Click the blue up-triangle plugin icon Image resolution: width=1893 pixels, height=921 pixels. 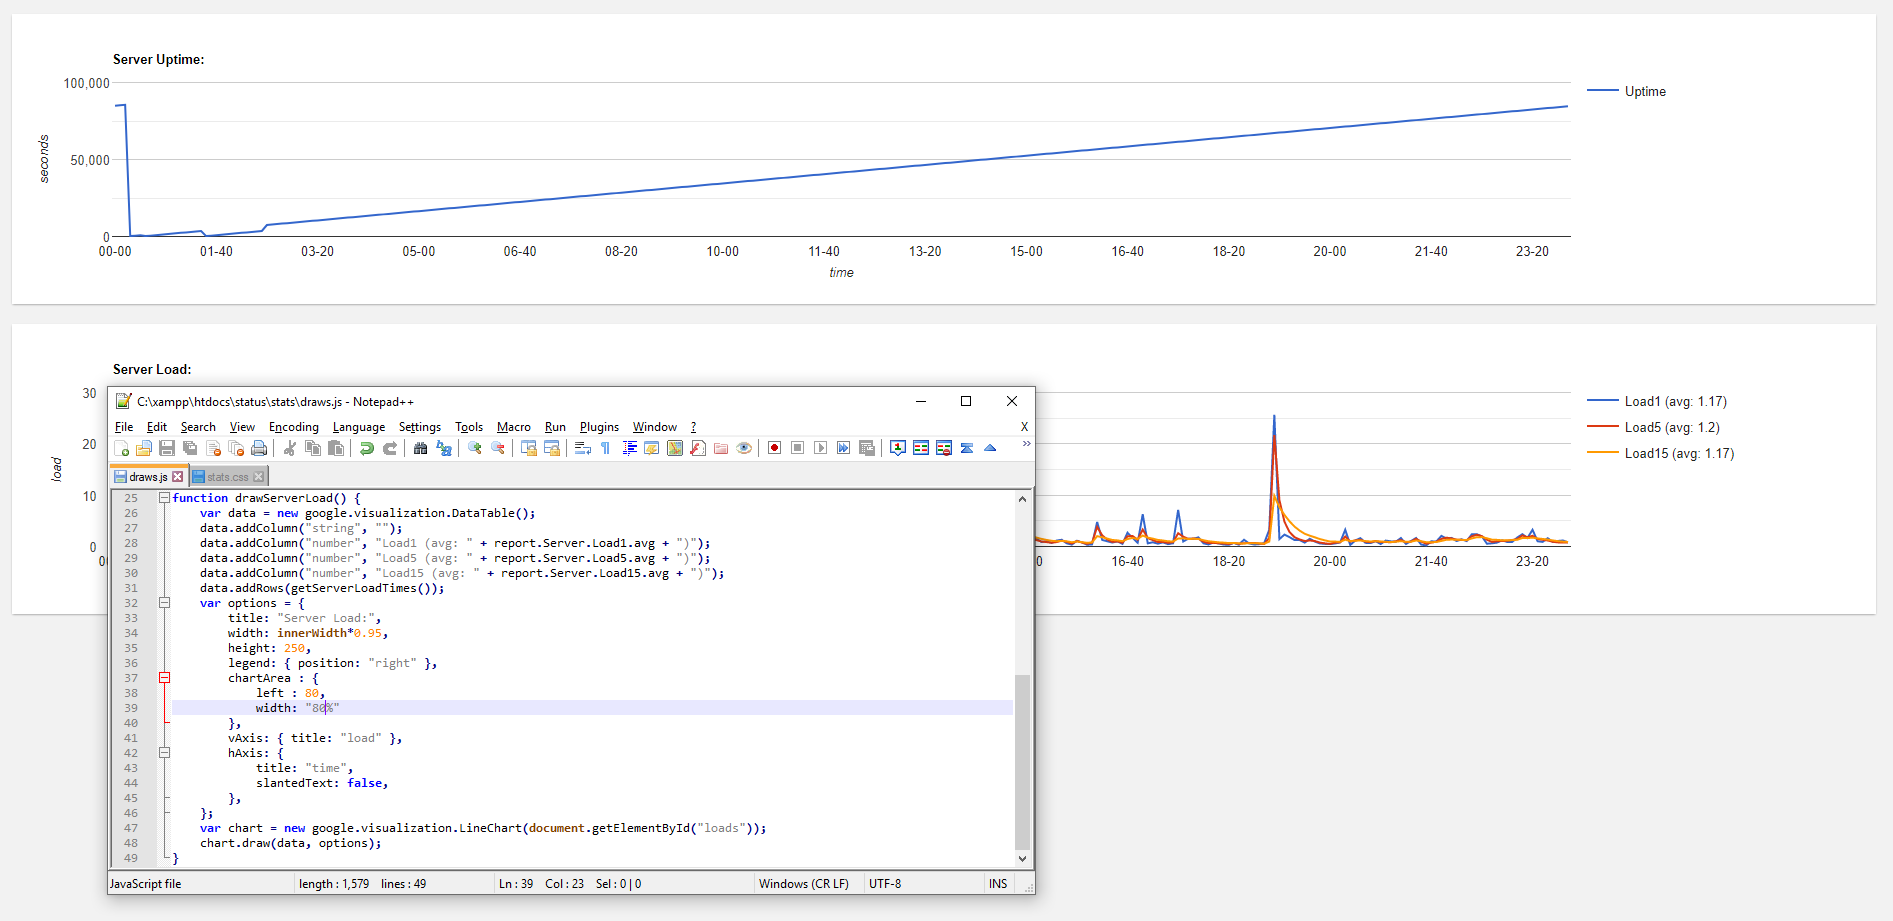[x=990, y=448]
